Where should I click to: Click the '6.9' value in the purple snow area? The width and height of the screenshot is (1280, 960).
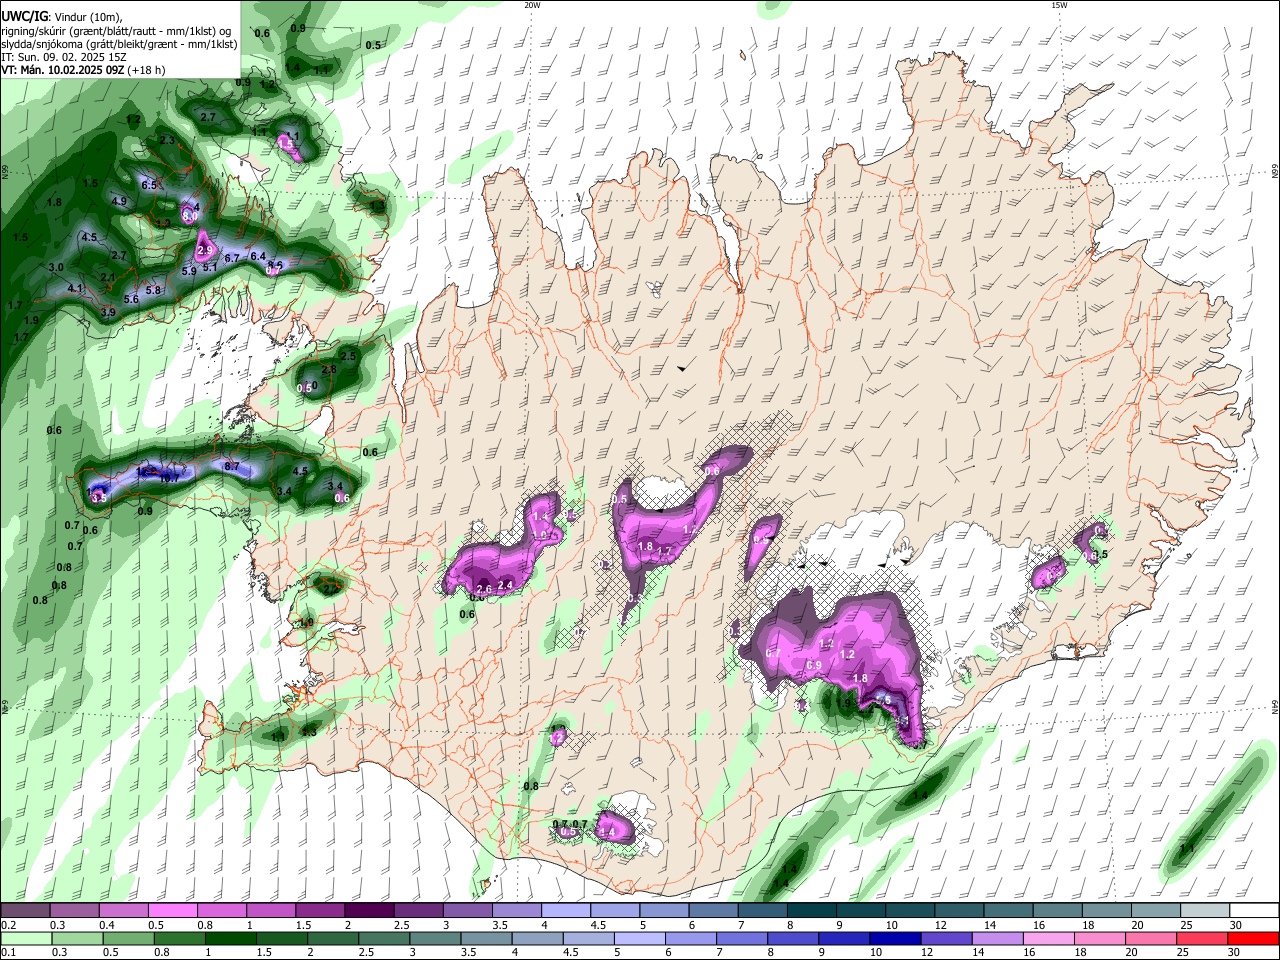click(x=814, y=665)
